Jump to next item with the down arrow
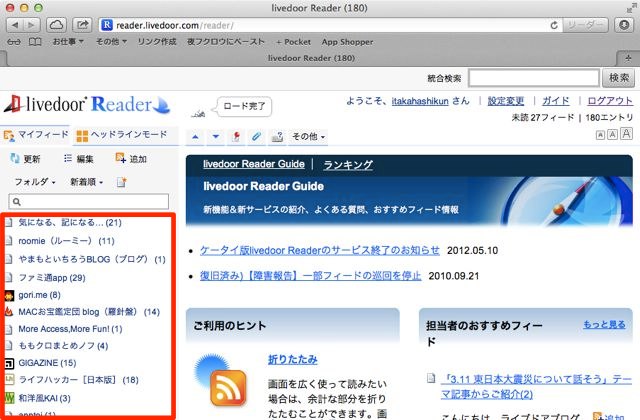Screen dimensions: 640x420 216,137
